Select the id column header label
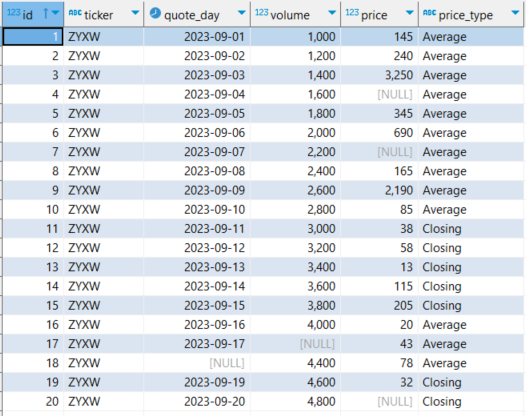Viewport: 526px width, 416px height. tap(27, 15)
